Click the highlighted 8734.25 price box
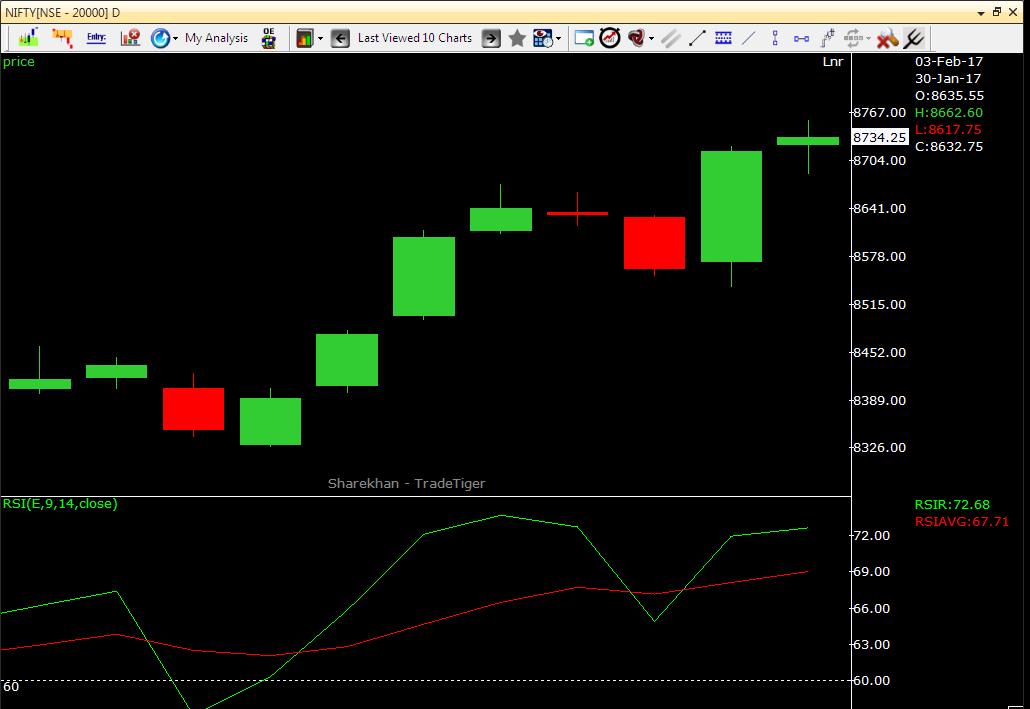This screenshot has width=1030, height=709. (880, 137)
